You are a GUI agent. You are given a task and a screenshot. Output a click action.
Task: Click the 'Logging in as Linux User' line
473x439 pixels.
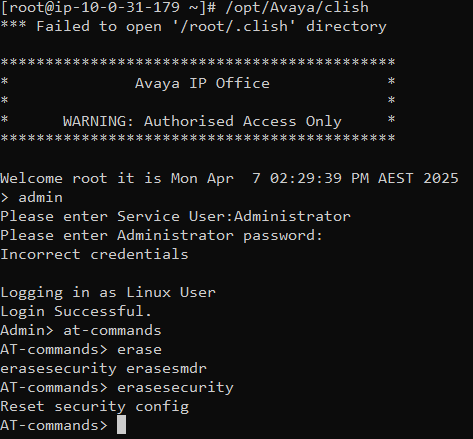tap(108, 292)
